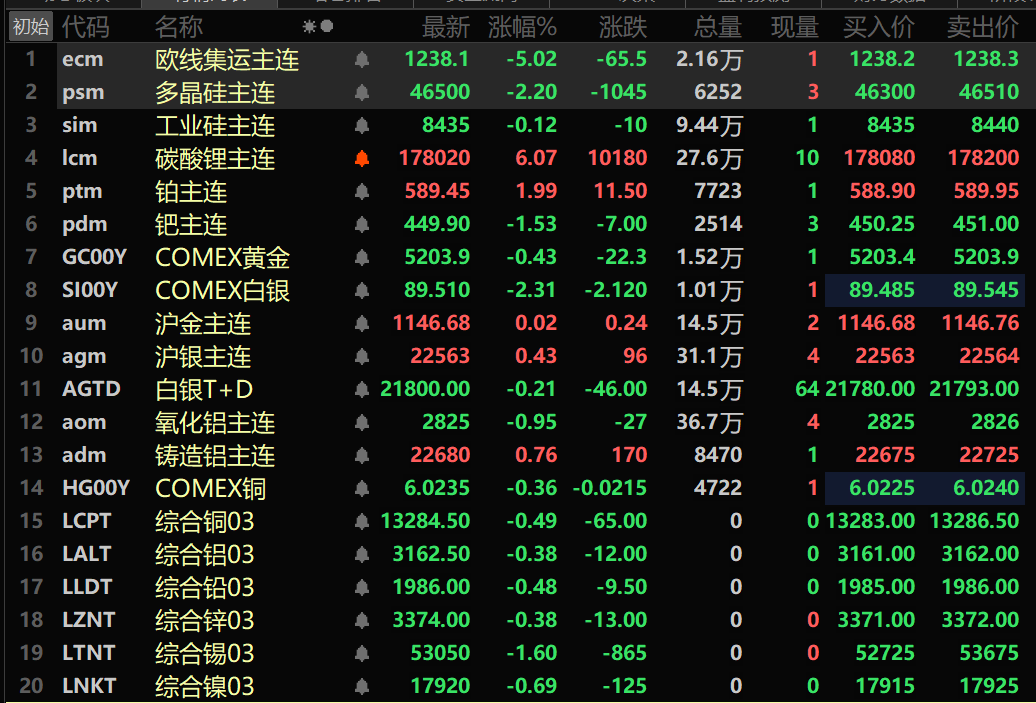Click the highlighted ask price 89.545
The image size is (1036, 703).
[985, 290]
